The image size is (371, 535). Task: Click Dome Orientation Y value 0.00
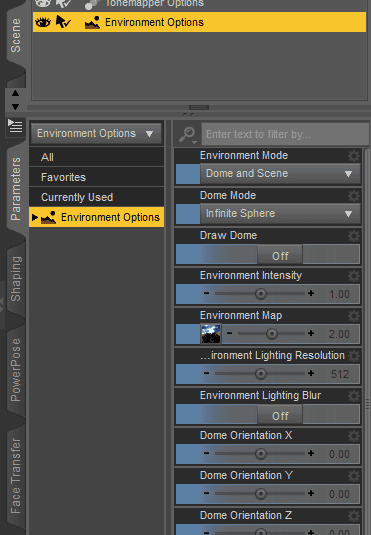point(339,494)
